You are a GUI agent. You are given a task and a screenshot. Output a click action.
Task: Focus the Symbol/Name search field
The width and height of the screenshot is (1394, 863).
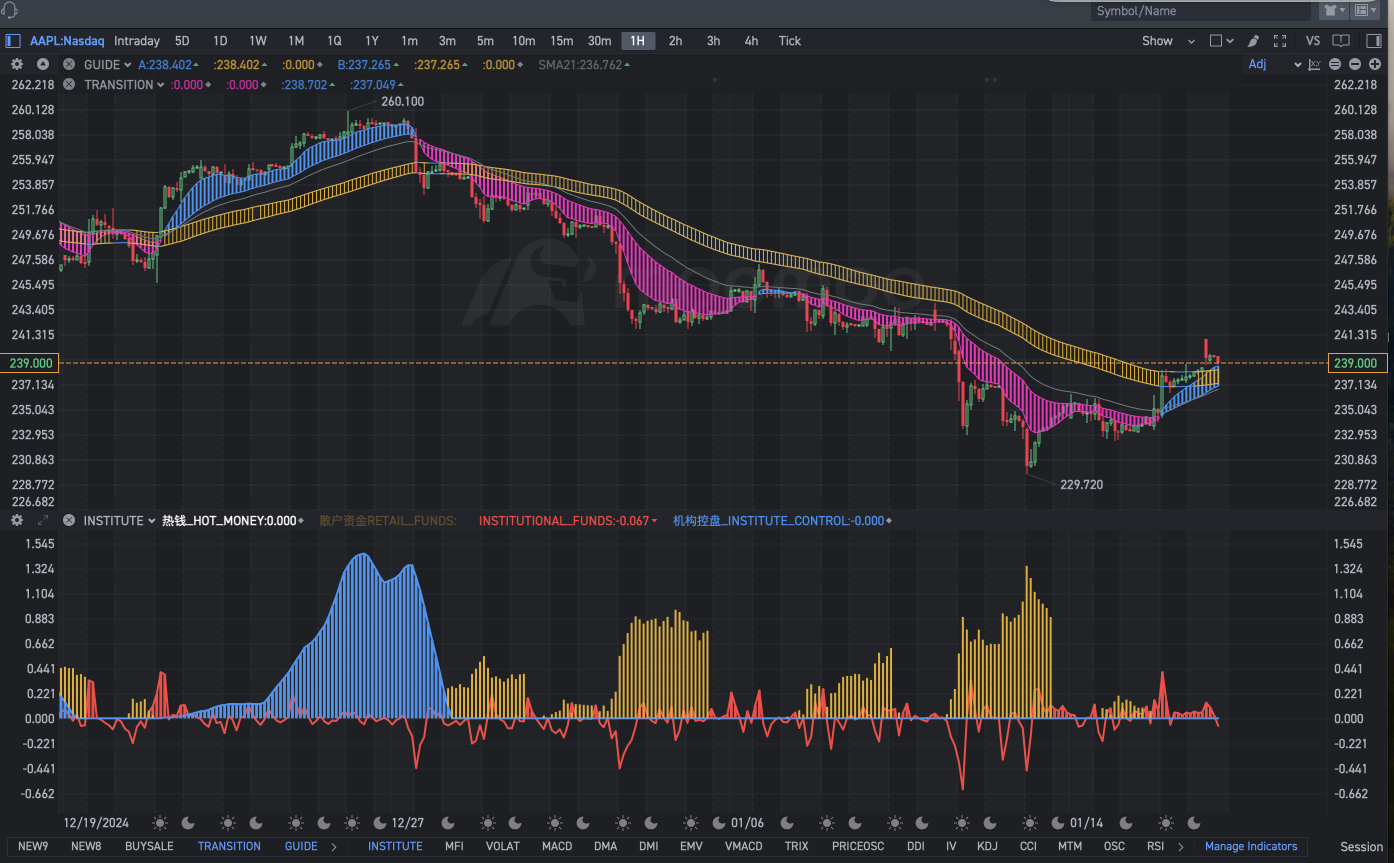(1200, 11)
